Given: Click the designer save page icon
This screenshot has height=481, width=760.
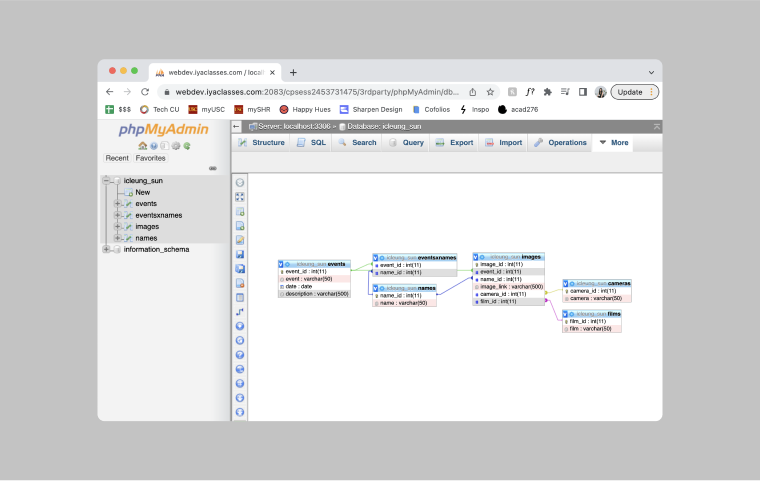Looking at the screenshot, I should [x=240, y=254].
